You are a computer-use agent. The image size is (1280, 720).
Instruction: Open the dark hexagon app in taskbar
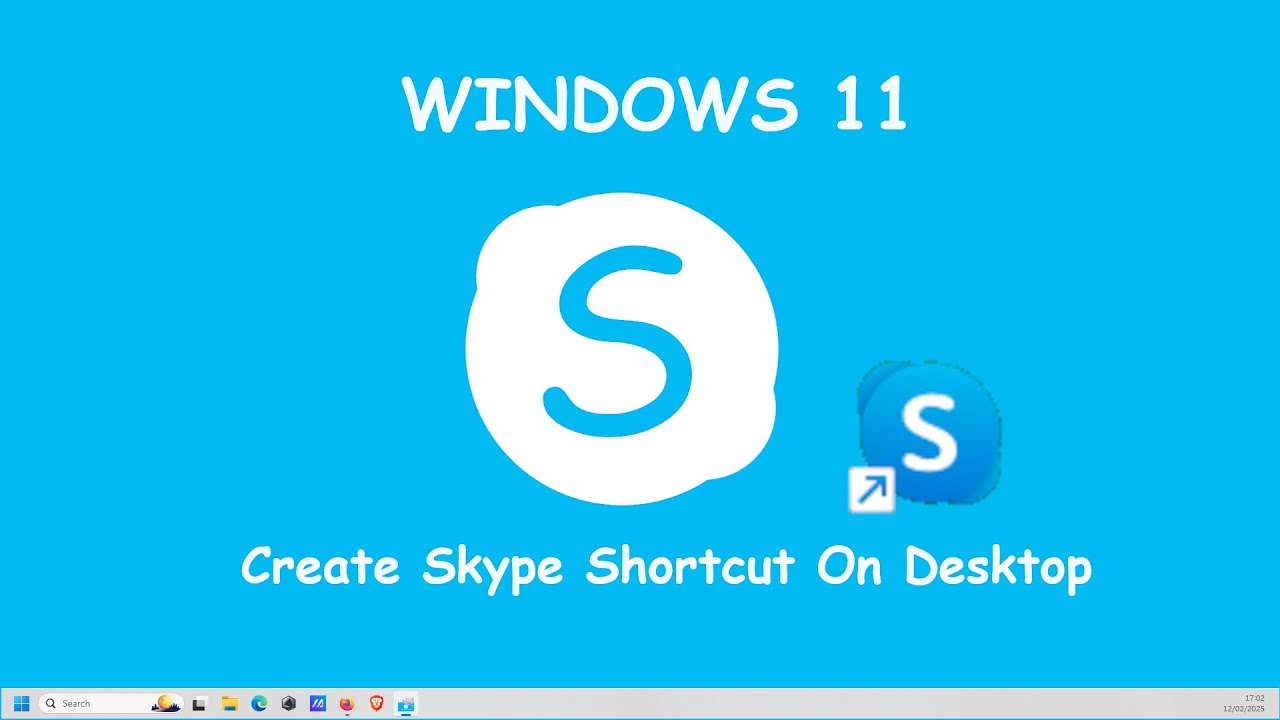click(288, 704)
